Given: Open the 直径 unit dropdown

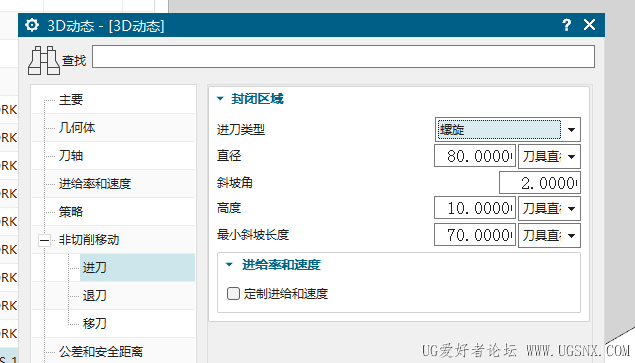Looking at the screenshot, I should 550,156.
